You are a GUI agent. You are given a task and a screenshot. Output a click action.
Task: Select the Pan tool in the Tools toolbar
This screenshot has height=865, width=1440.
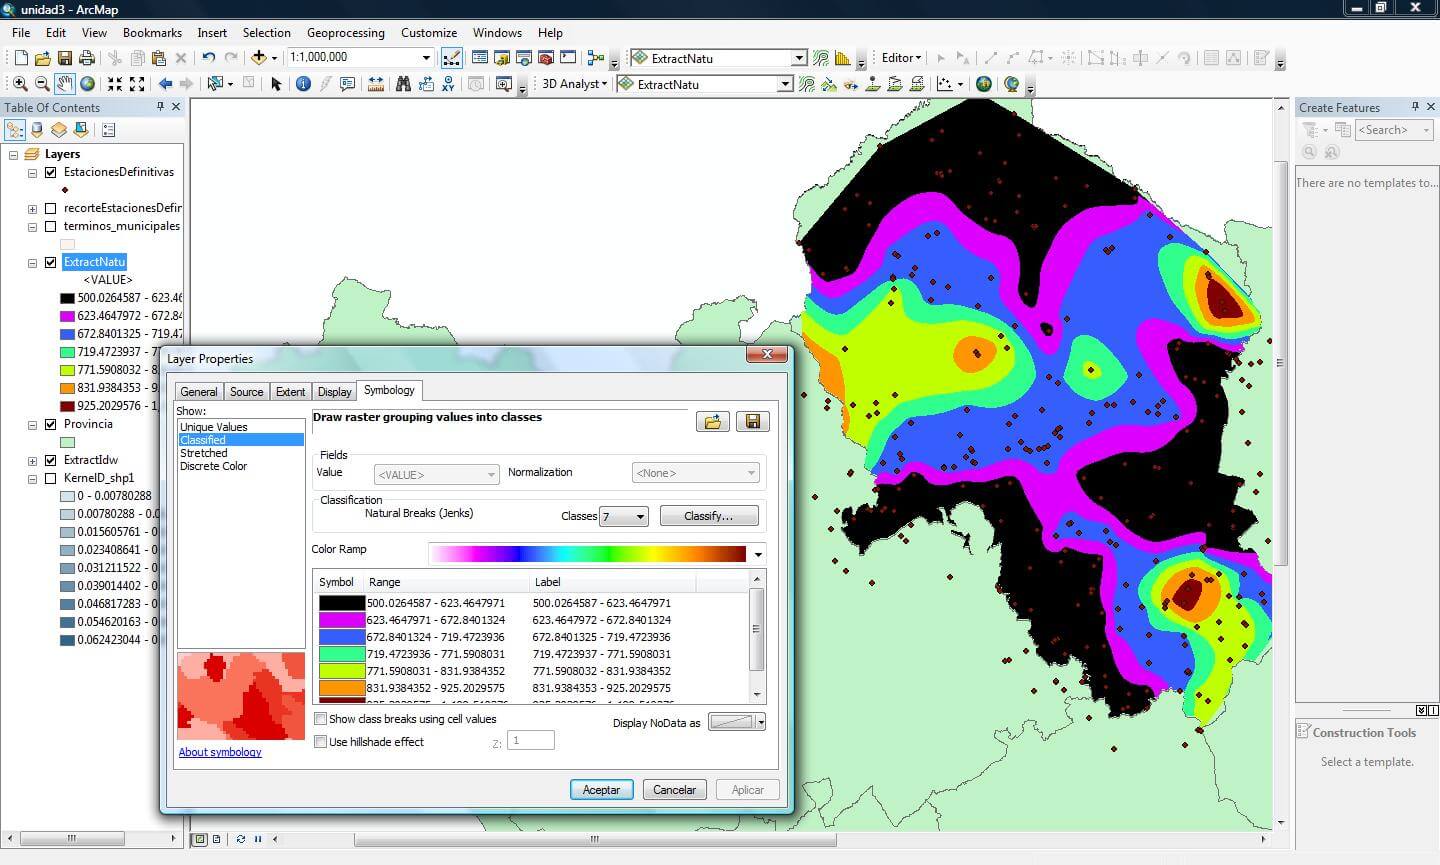coord(64,84)
